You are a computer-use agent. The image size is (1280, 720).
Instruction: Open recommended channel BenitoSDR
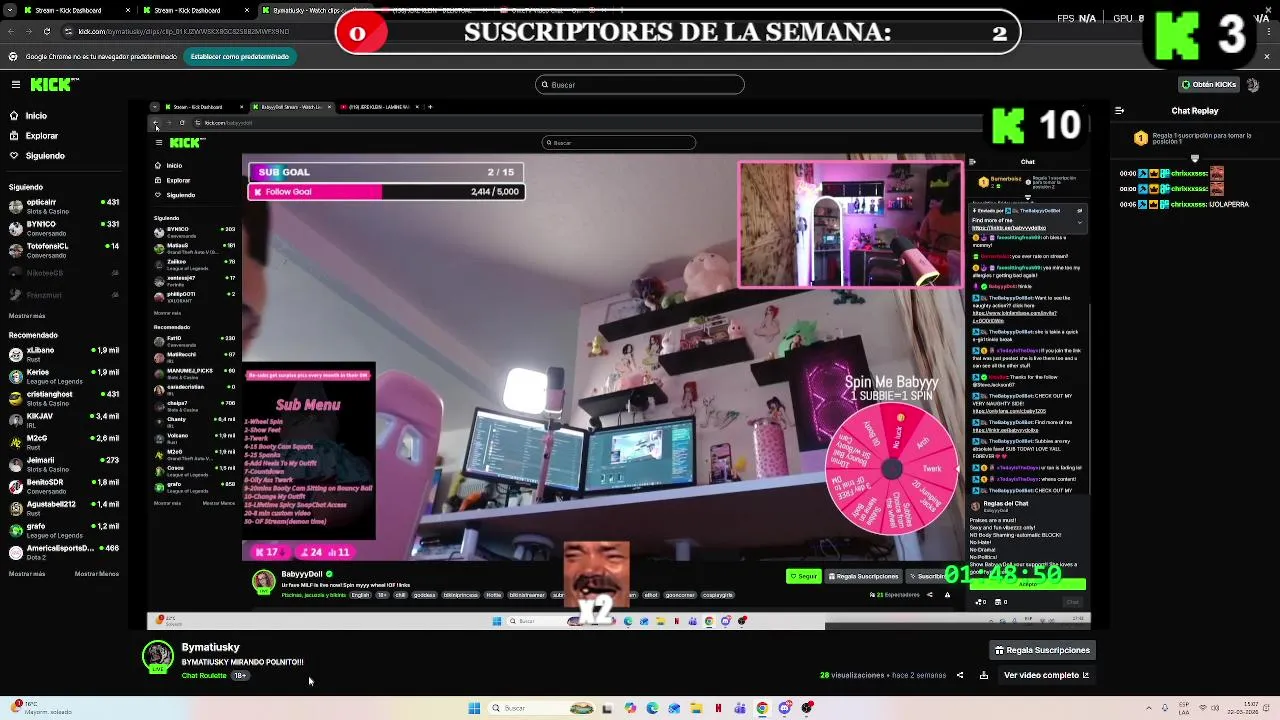64,486
